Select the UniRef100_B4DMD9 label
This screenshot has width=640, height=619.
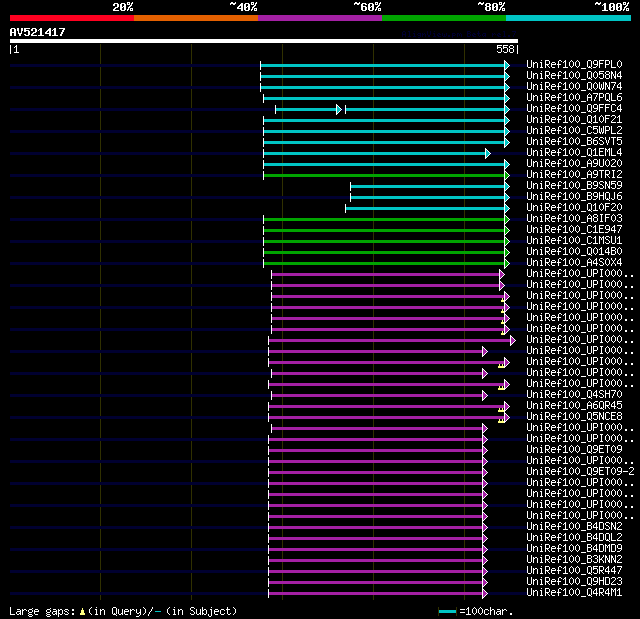click(574, 549)
